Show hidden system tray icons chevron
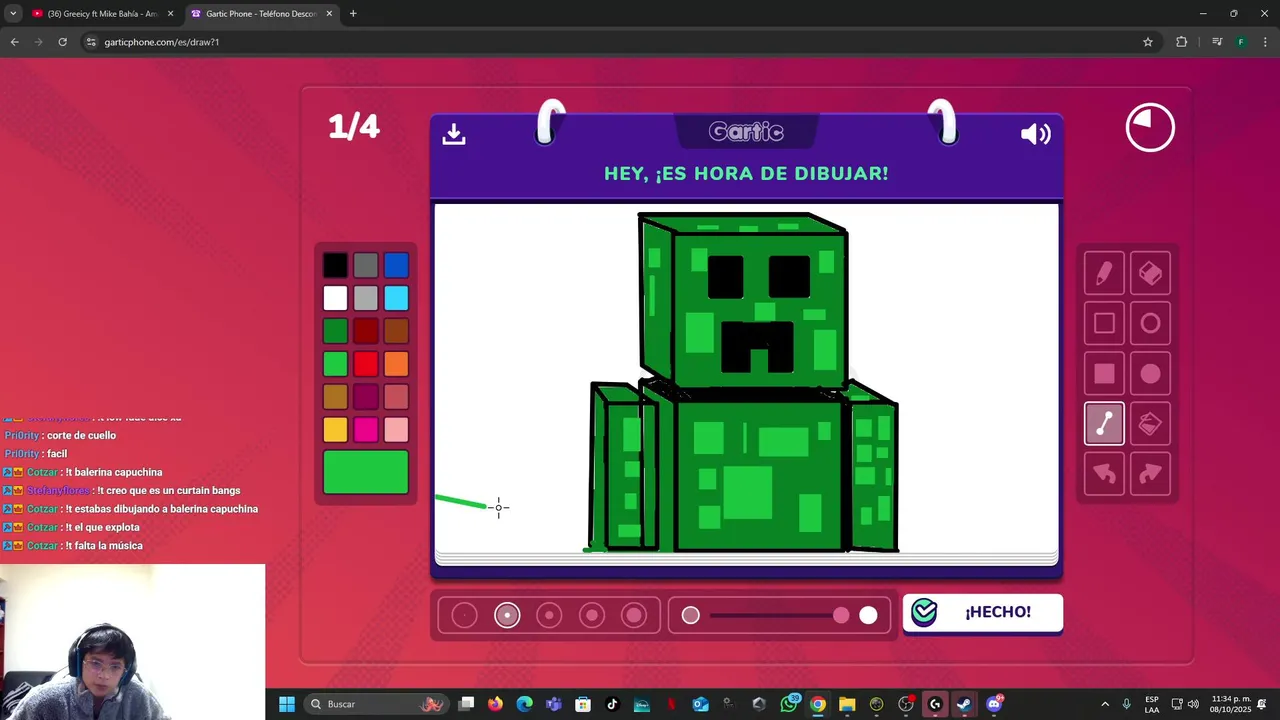The height and width of the screenshot is (720, 1280). (x=1105, y=704)
